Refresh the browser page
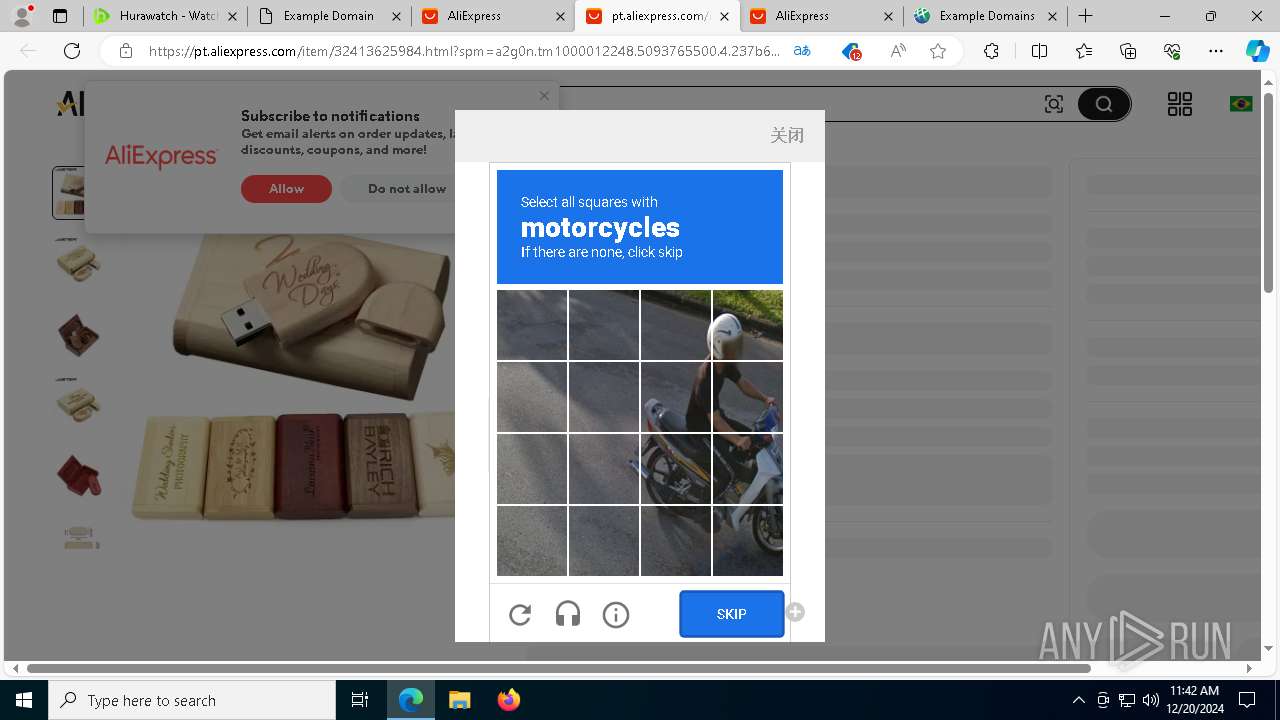This screenshot has height=720, width=1280. click(x=72, y=51)
